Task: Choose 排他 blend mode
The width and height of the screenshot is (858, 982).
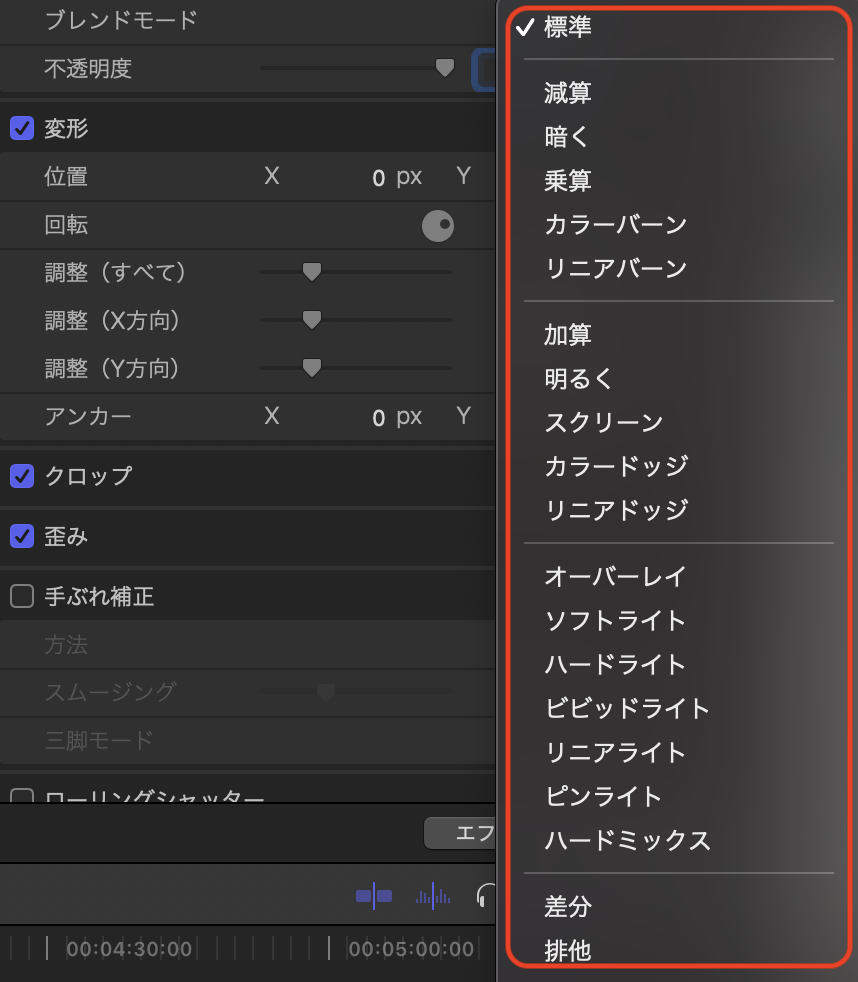Action: [x=567, y=950]
